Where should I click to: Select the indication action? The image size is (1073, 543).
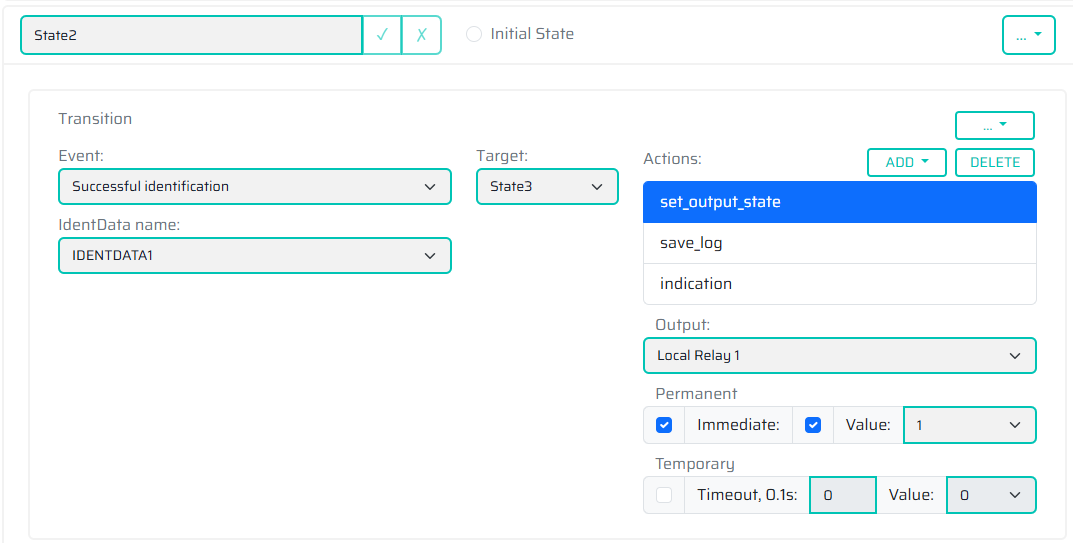(840, 283)
